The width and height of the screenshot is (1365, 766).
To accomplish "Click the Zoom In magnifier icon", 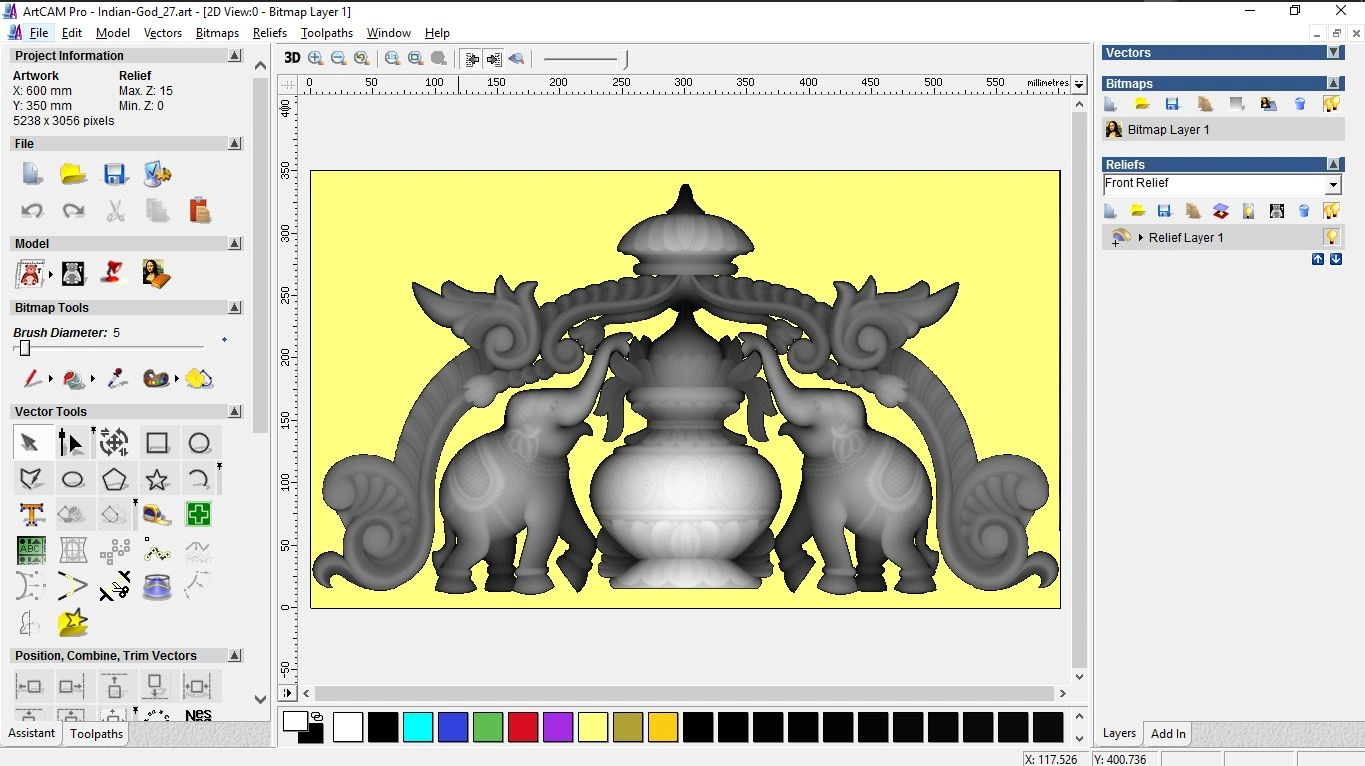I will point(316,59).
